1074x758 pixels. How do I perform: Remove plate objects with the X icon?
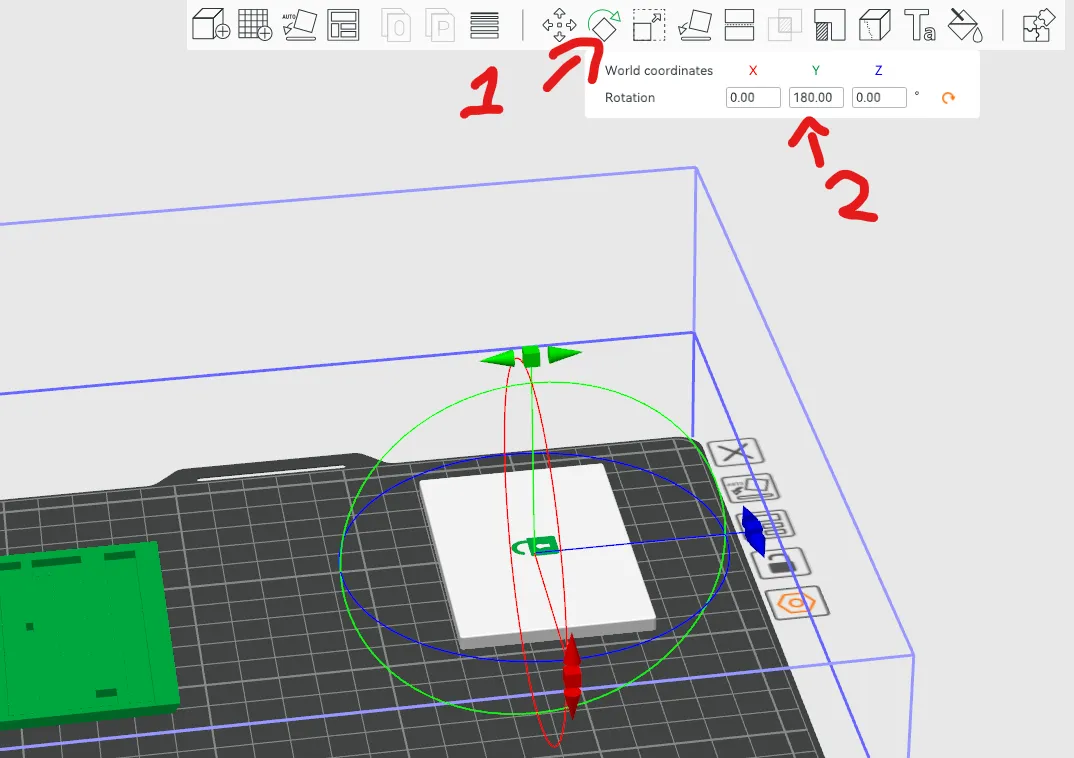(736, 452)
